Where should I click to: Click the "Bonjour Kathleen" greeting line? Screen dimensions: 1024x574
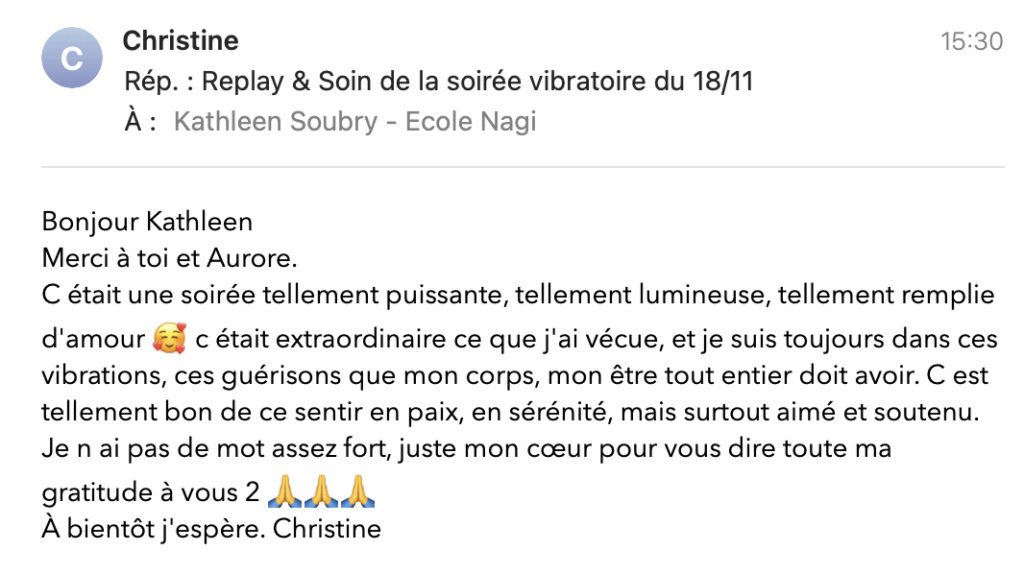(147, 221)
